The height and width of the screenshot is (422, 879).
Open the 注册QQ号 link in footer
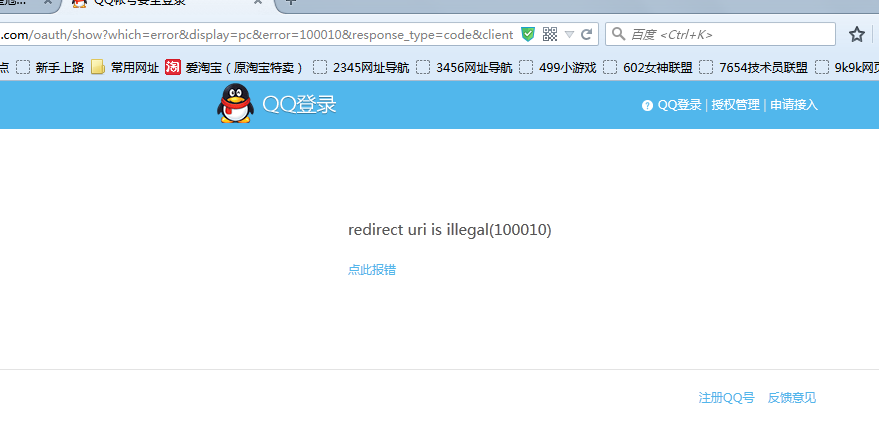tap(727, 398)
